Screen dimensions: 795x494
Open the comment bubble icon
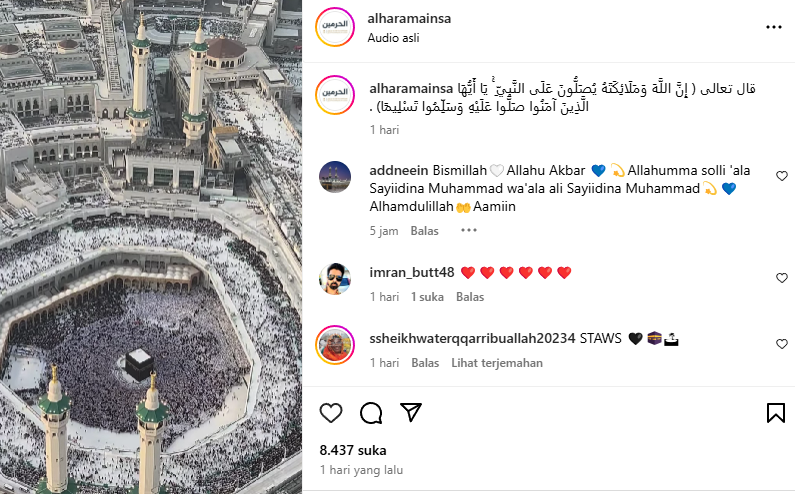coord(371,413)
